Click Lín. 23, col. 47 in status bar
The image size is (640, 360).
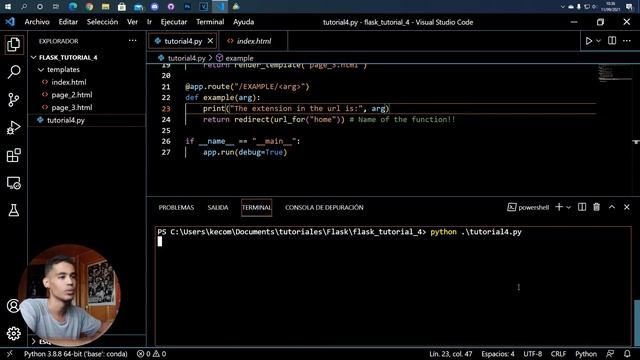pos(451,353)
